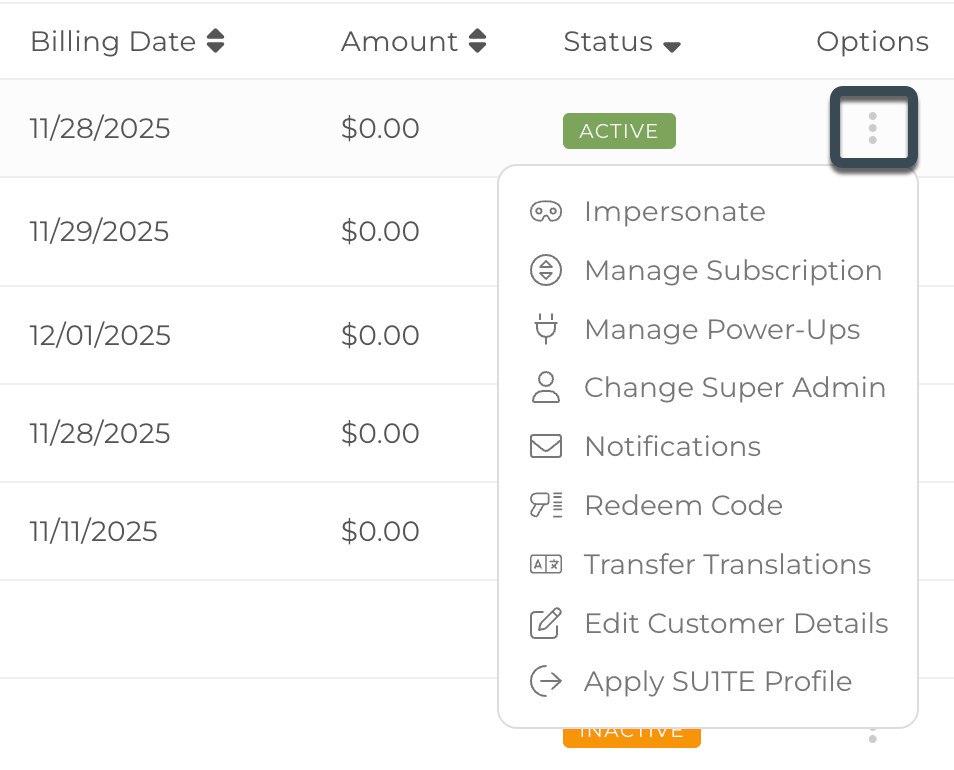This screenshot has height=770, width=954.
Task: Click the Manage Subscription arrows icon
Action: coord(546,271)
